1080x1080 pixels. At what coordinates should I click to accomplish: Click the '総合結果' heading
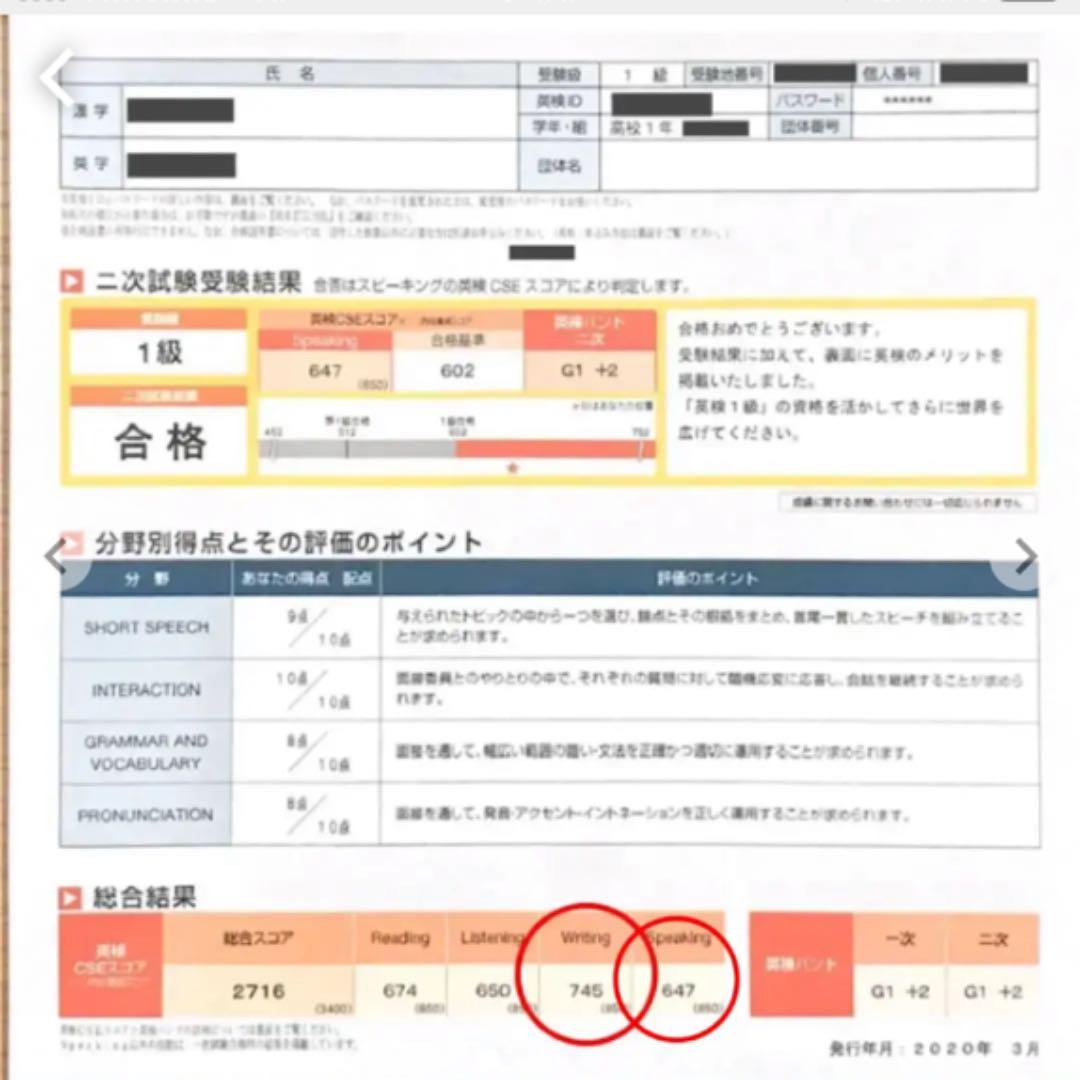click(x=145, y=897)
